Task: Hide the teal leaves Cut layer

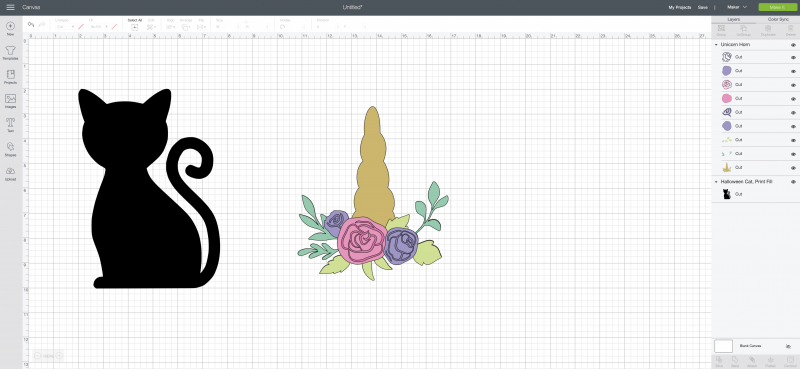Action: (x=793, y=154)
